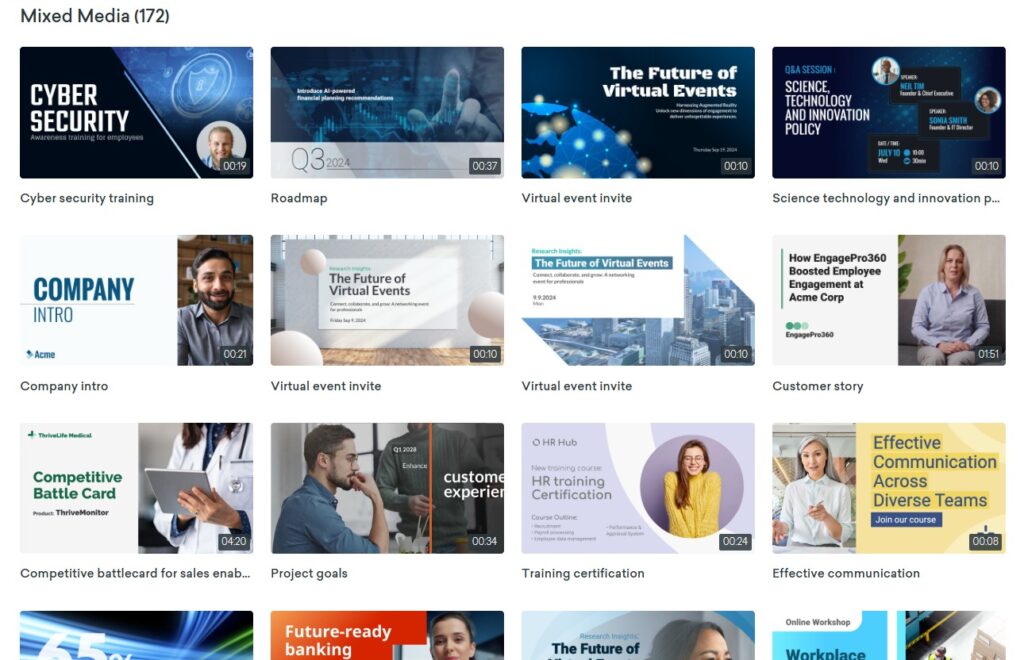
Task: Click the 'Training certification' title text
Action: point(583,573)
